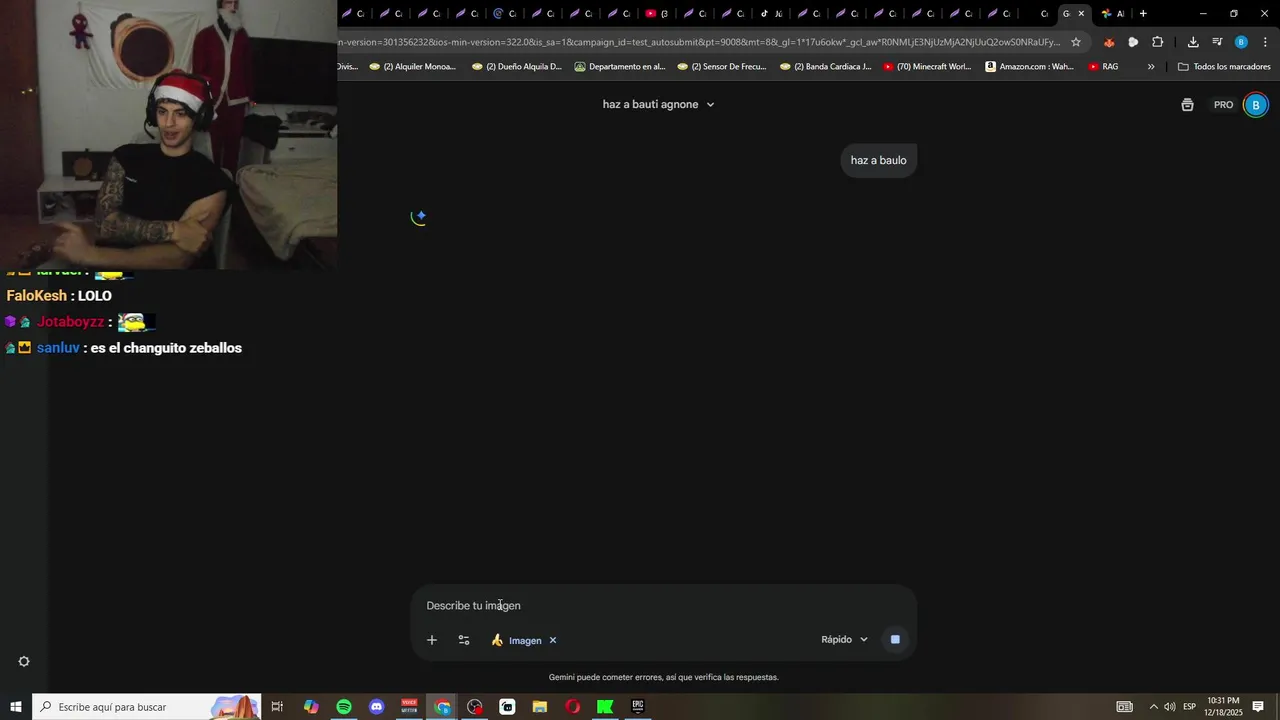The width and height of the screenshot is (1280, 720).
Task: Open Kick app from the taskbar
Action: (605, 707)
